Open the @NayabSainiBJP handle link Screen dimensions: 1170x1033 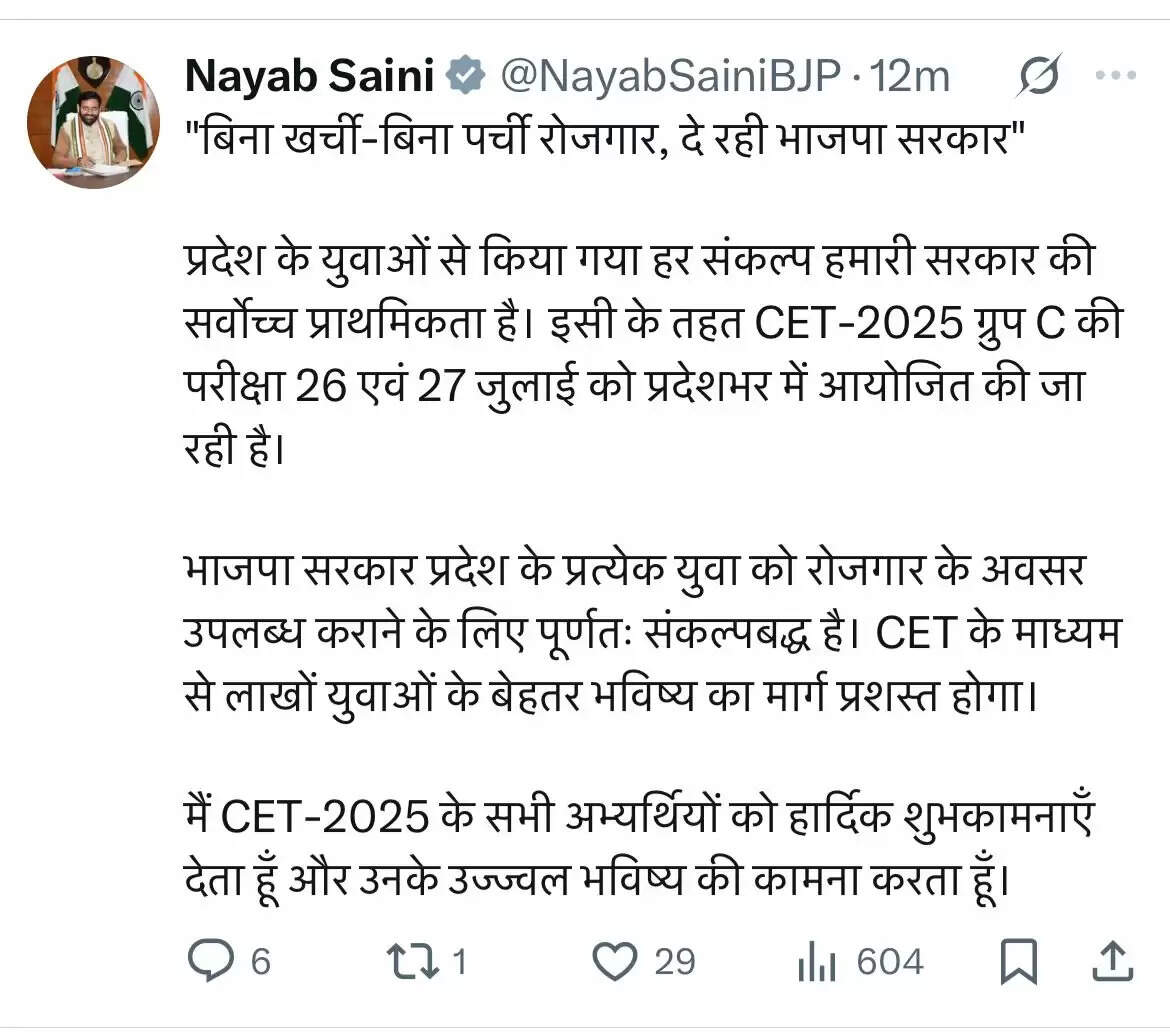tap(670, 77)
